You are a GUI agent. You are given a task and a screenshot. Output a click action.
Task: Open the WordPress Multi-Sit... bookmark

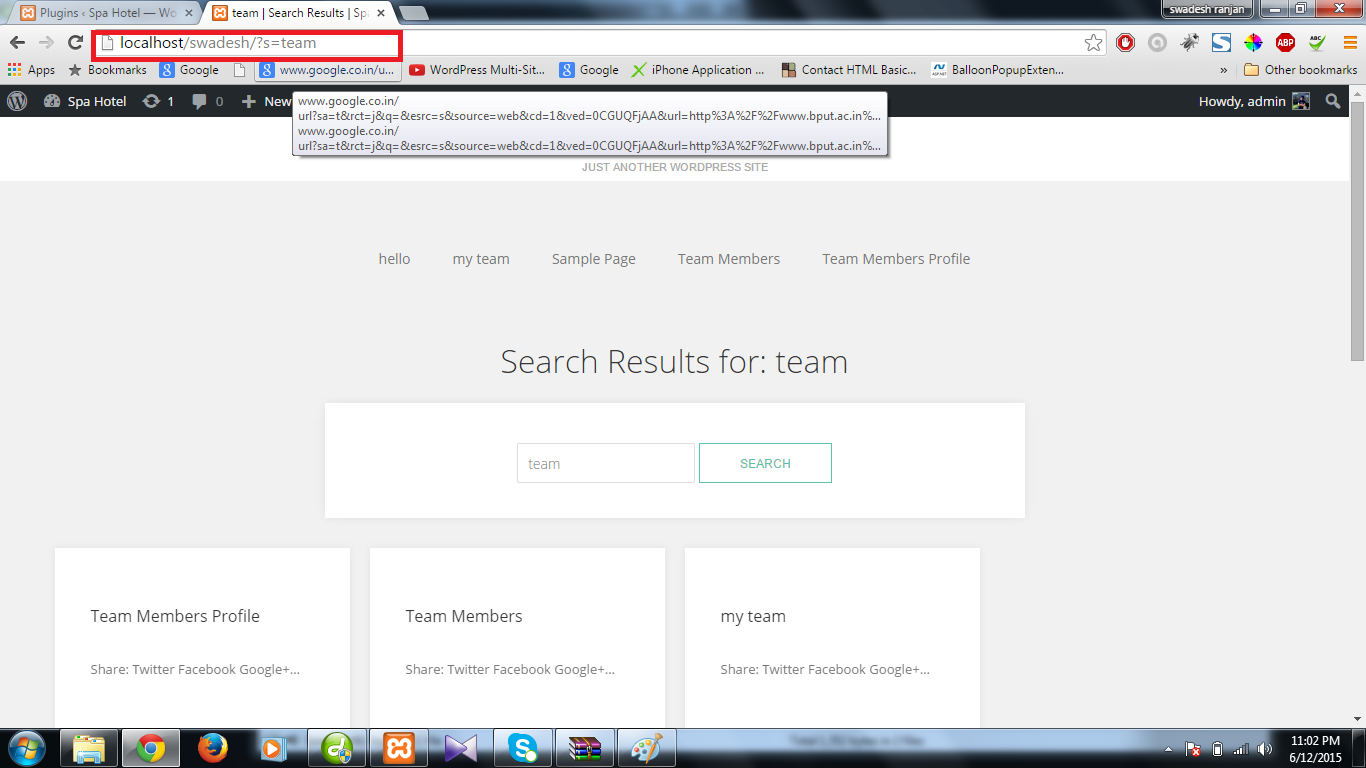[x=477, y=70]
